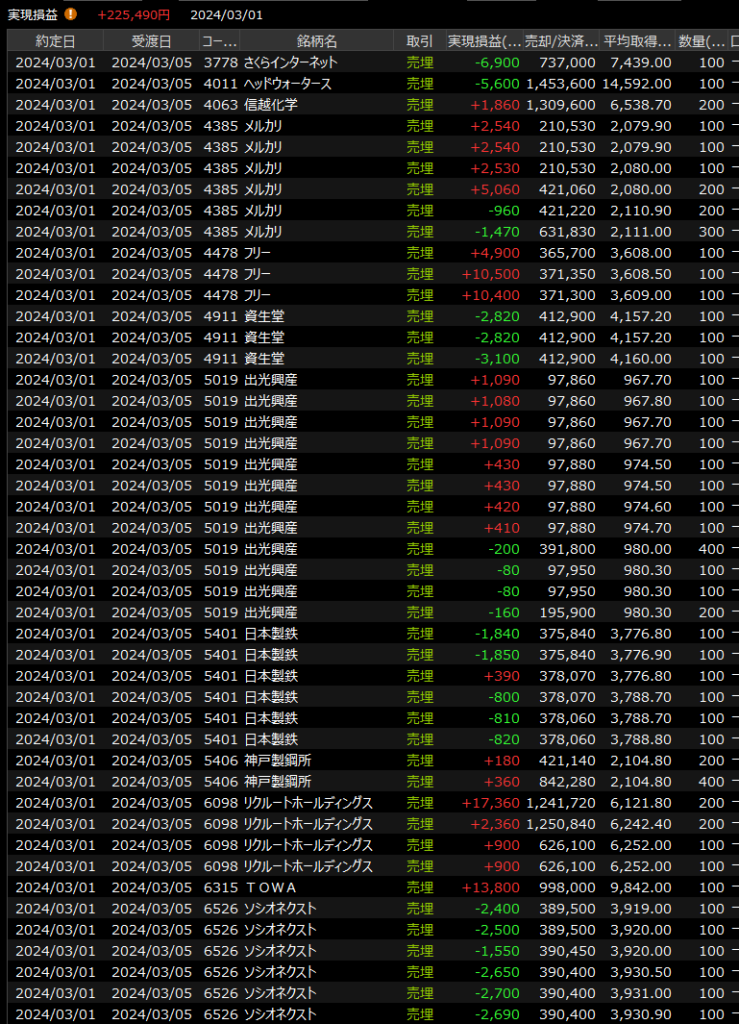739x1024 pixels.
Task: Sort by 実現損益 column header
Action: coord(484,41)
